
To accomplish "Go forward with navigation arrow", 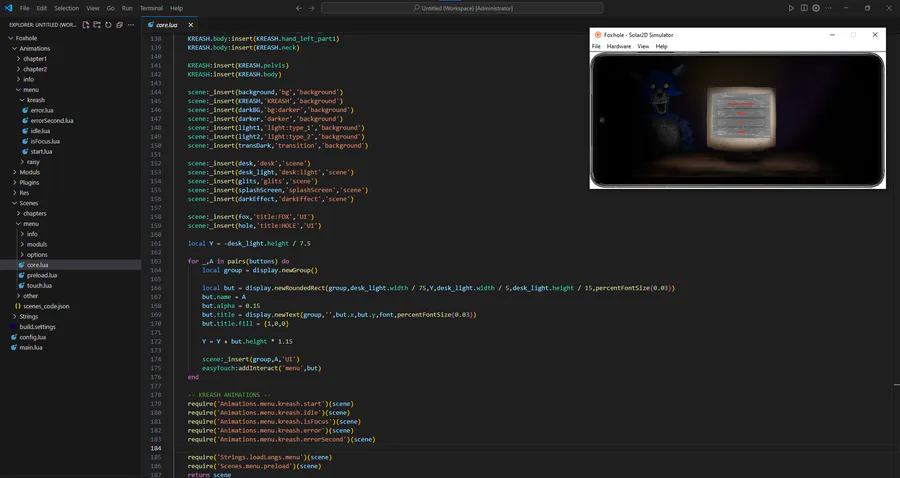I will (x=312, y=8).
